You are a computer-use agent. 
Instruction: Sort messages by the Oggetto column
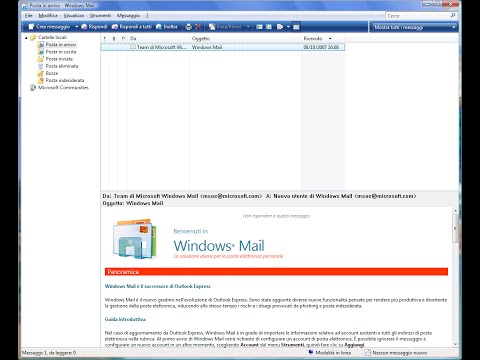[245, 39]
